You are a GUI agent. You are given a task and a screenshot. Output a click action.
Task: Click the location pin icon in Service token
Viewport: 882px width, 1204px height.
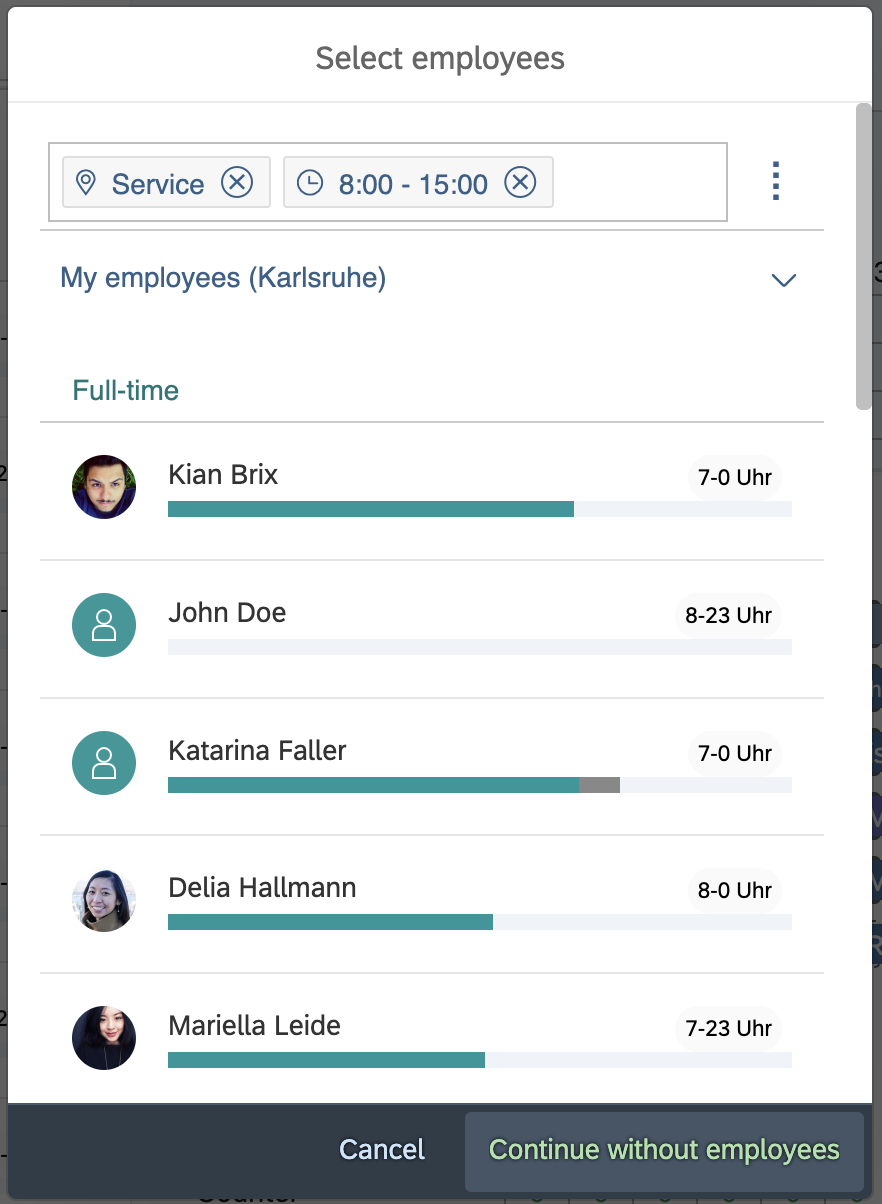(x=86, y=183)
